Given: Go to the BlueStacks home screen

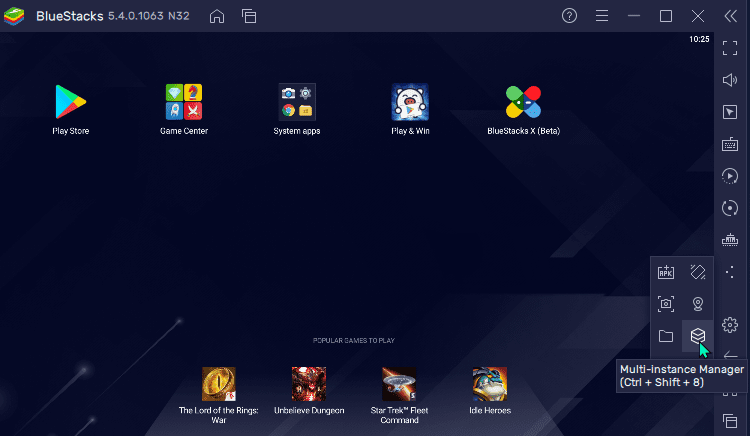Looking at the screenshot, I should [217, 16].
